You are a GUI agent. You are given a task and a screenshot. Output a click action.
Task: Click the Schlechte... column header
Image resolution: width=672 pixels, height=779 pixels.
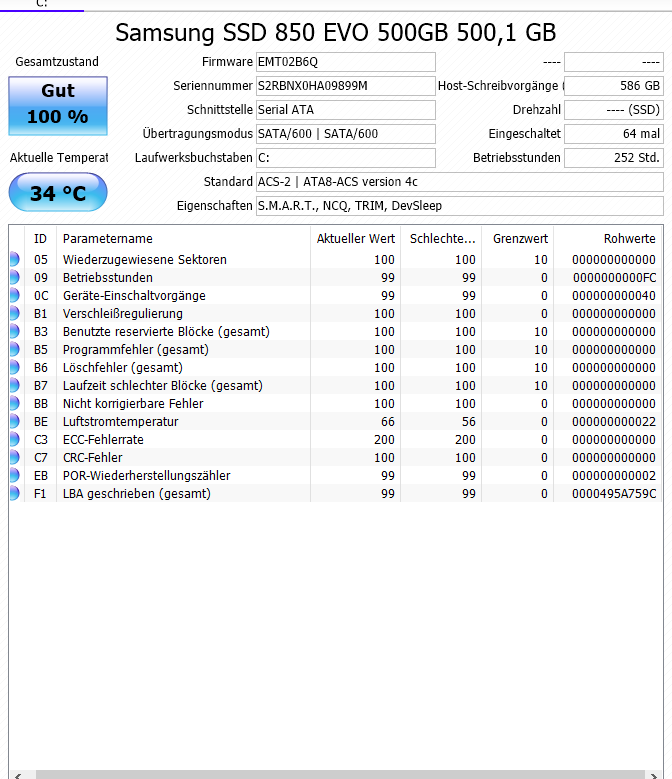(441, 238)
